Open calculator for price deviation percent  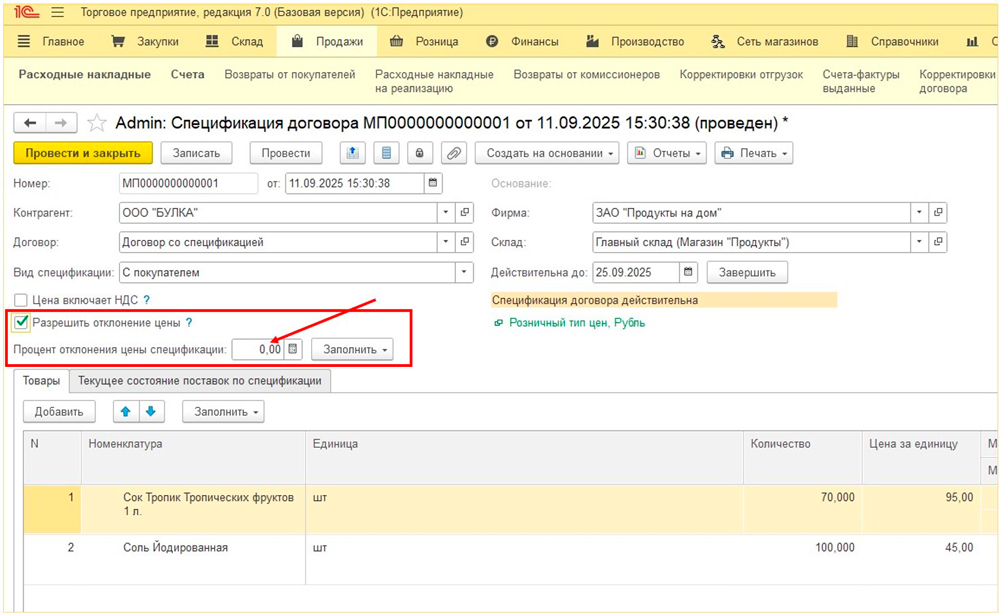pos(292,349)
